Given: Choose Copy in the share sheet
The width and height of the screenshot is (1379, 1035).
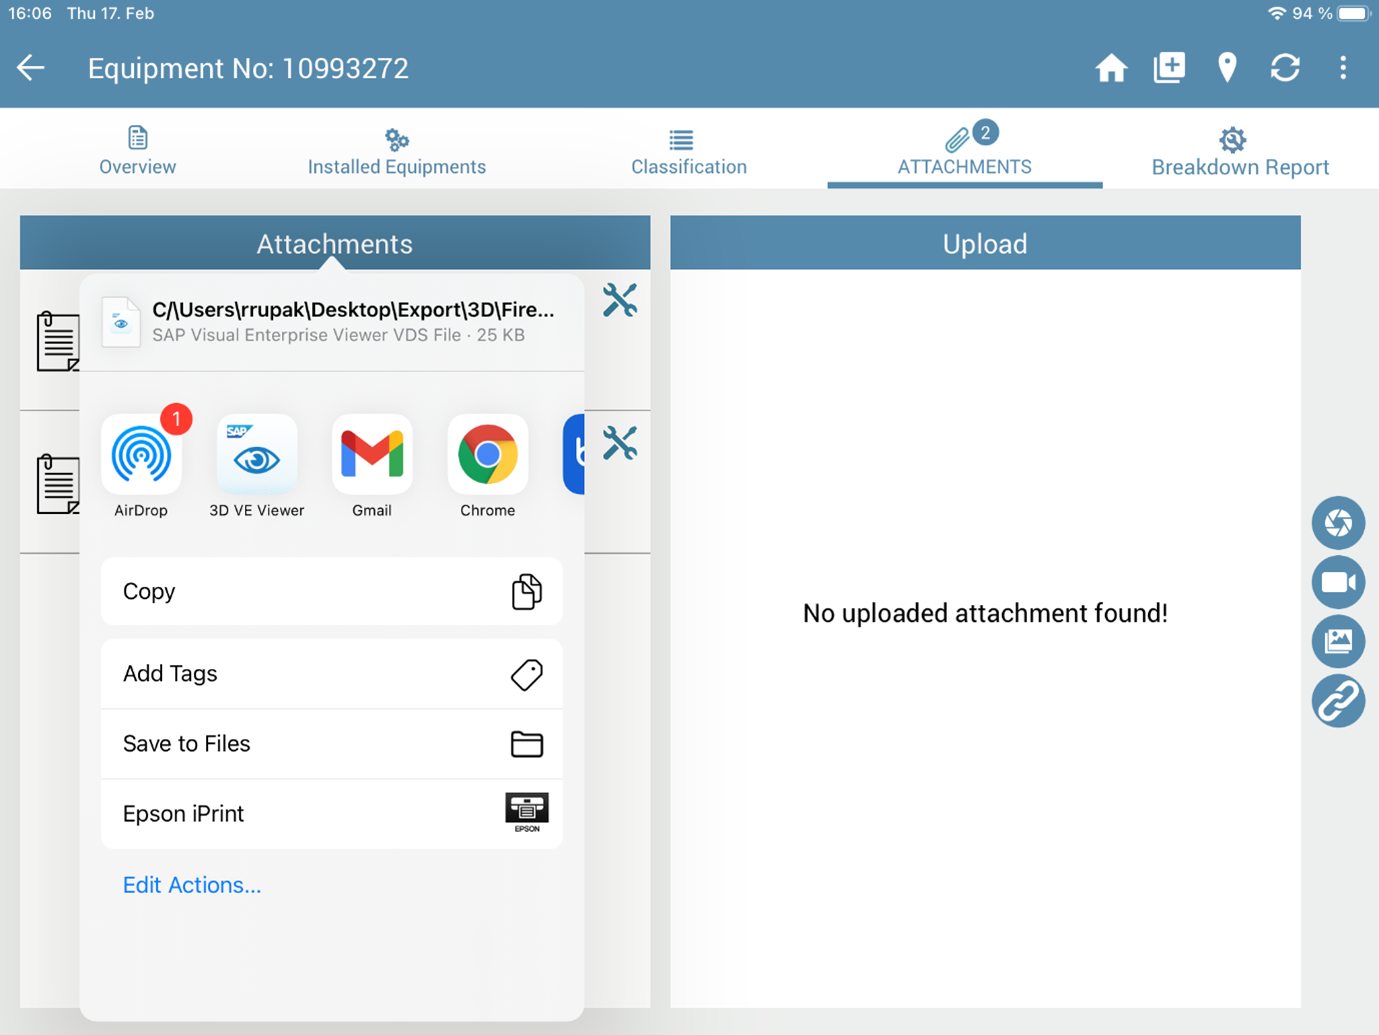Looking at the screenshot, I should 331,592.
